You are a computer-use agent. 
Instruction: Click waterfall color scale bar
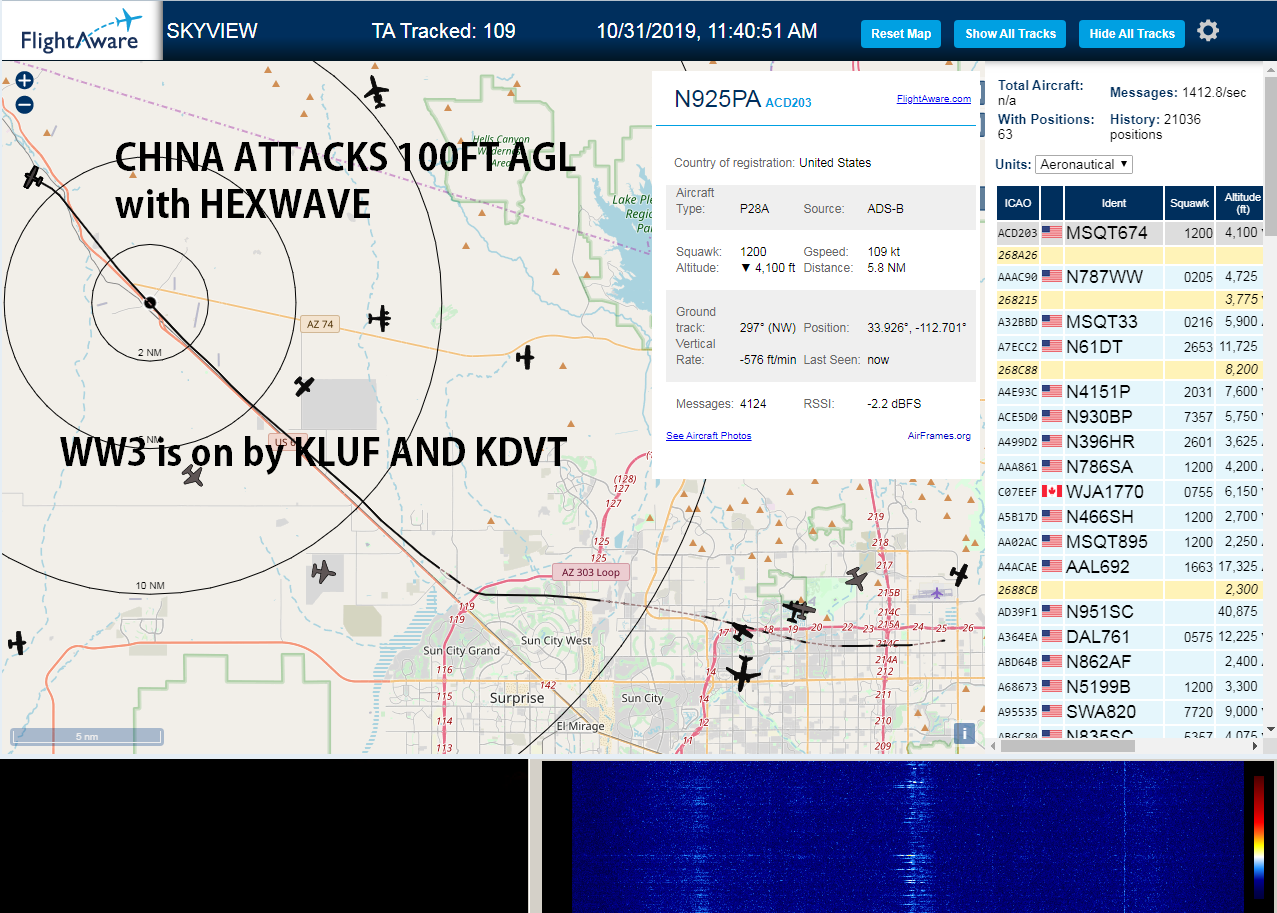tap(1259, 835)
